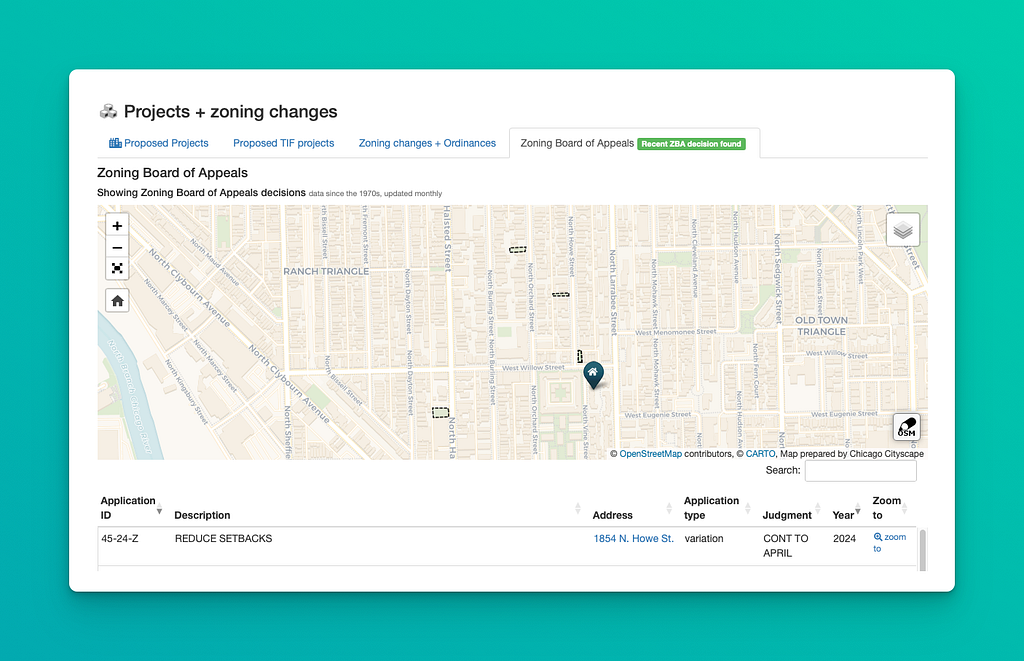Click the 2024 year cell

point(844,538)
